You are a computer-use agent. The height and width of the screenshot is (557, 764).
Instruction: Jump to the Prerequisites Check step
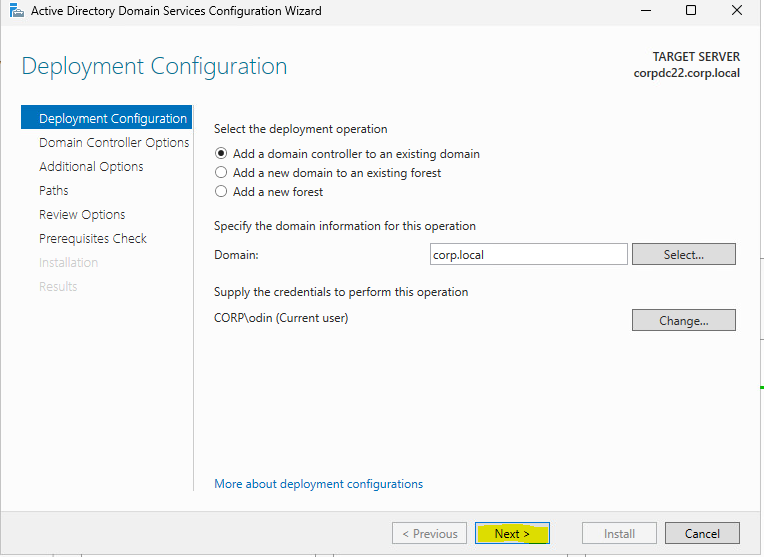point(93,239)
